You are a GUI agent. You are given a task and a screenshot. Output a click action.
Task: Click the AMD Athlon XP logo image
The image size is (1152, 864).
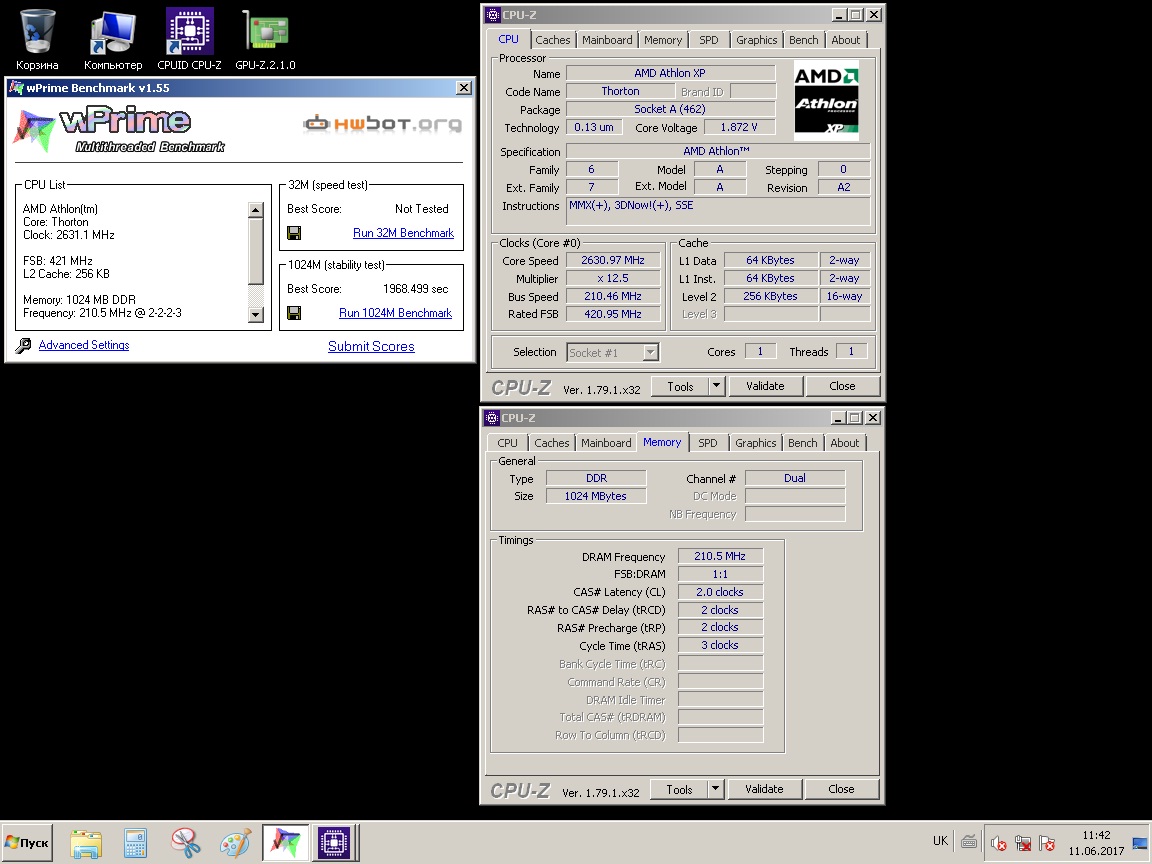pyautogui.click(x=827, y=100)
